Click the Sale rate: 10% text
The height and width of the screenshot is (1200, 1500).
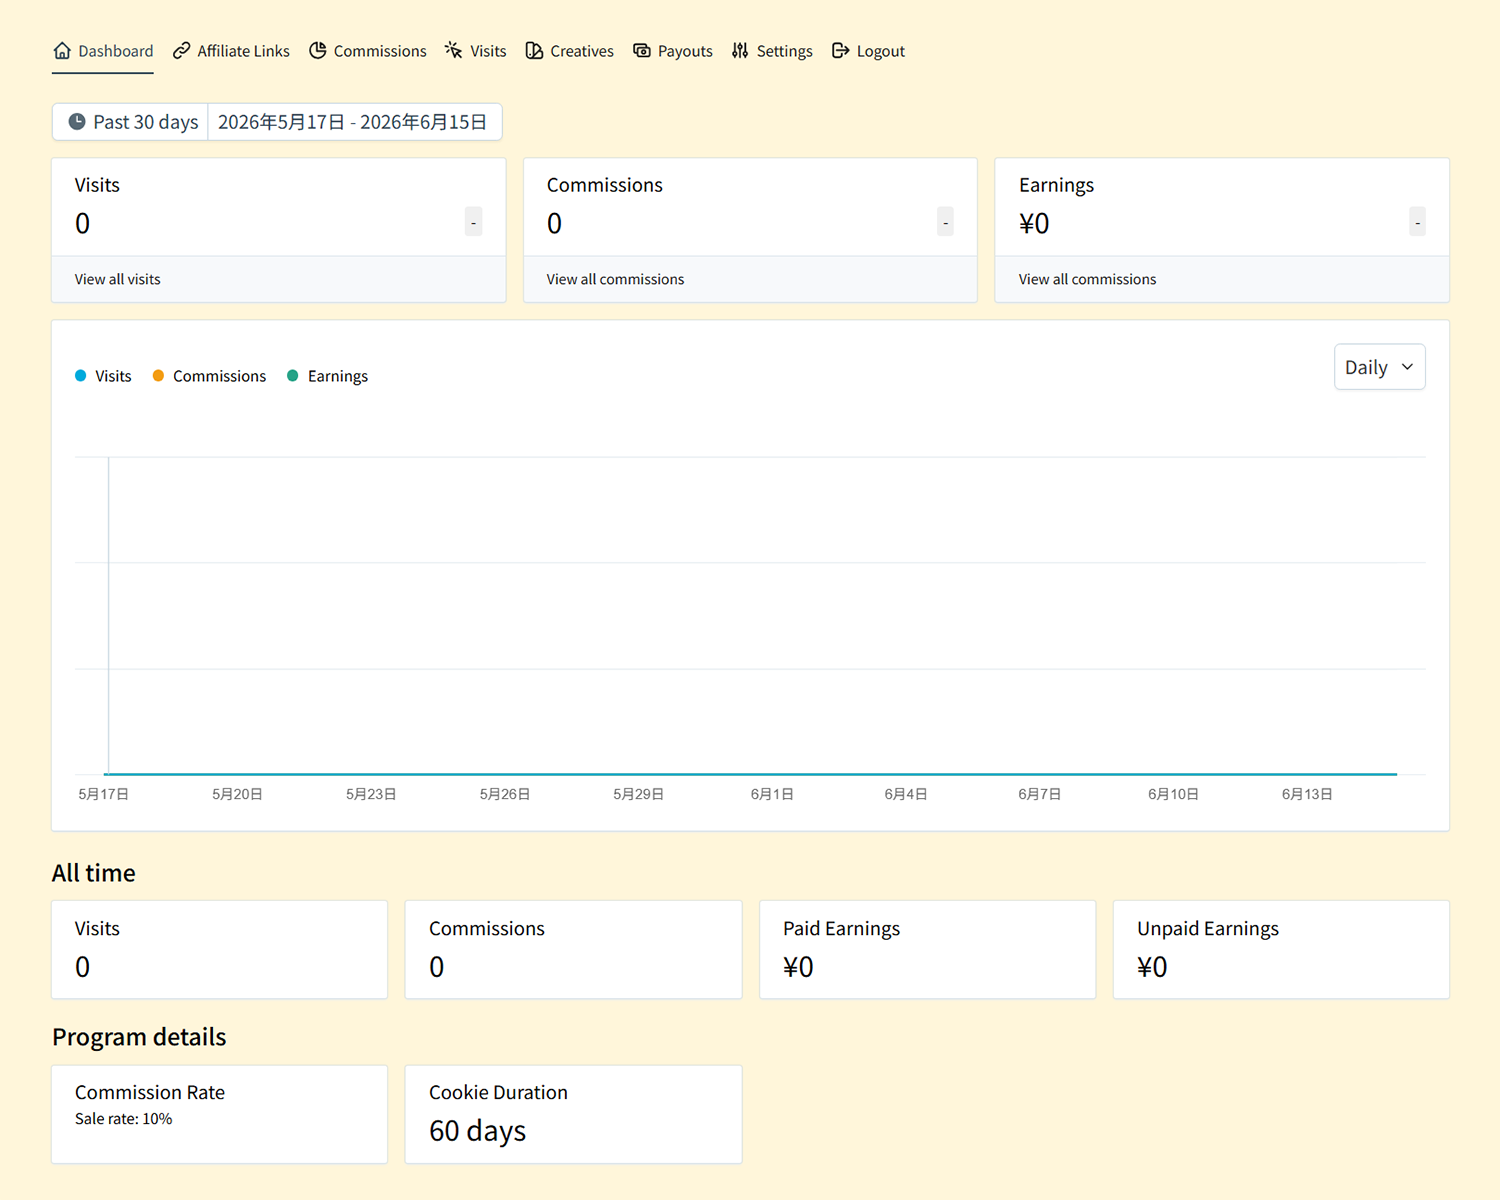pos(124,1119)
